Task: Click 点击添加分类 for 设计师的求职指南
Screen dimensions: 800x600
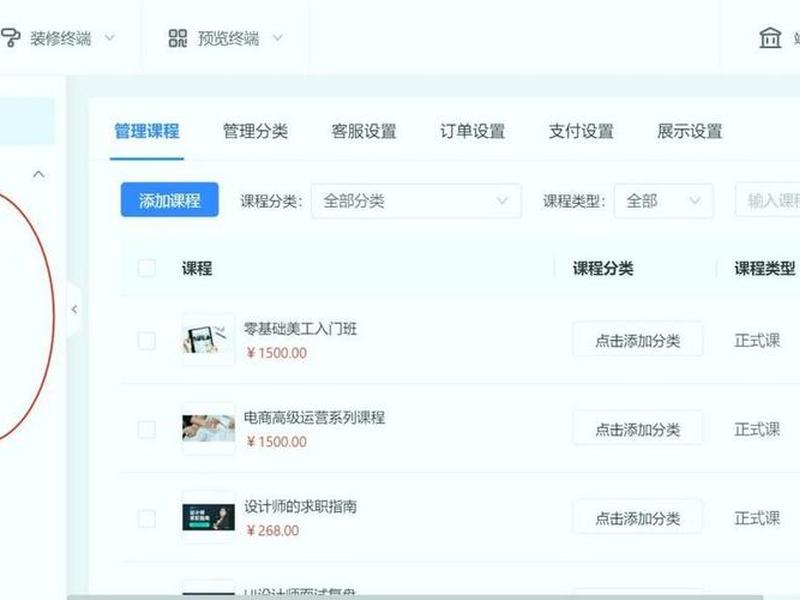Action: [638, 518]
